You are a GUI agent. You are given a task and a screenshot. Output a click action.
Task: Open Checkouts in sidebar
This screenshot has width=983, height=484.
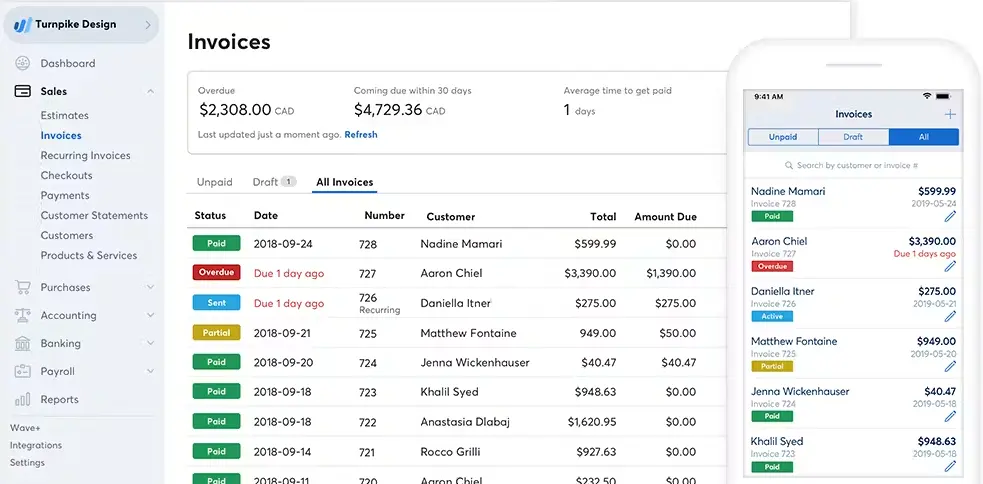pyautogui.click(x=66, y=176)
